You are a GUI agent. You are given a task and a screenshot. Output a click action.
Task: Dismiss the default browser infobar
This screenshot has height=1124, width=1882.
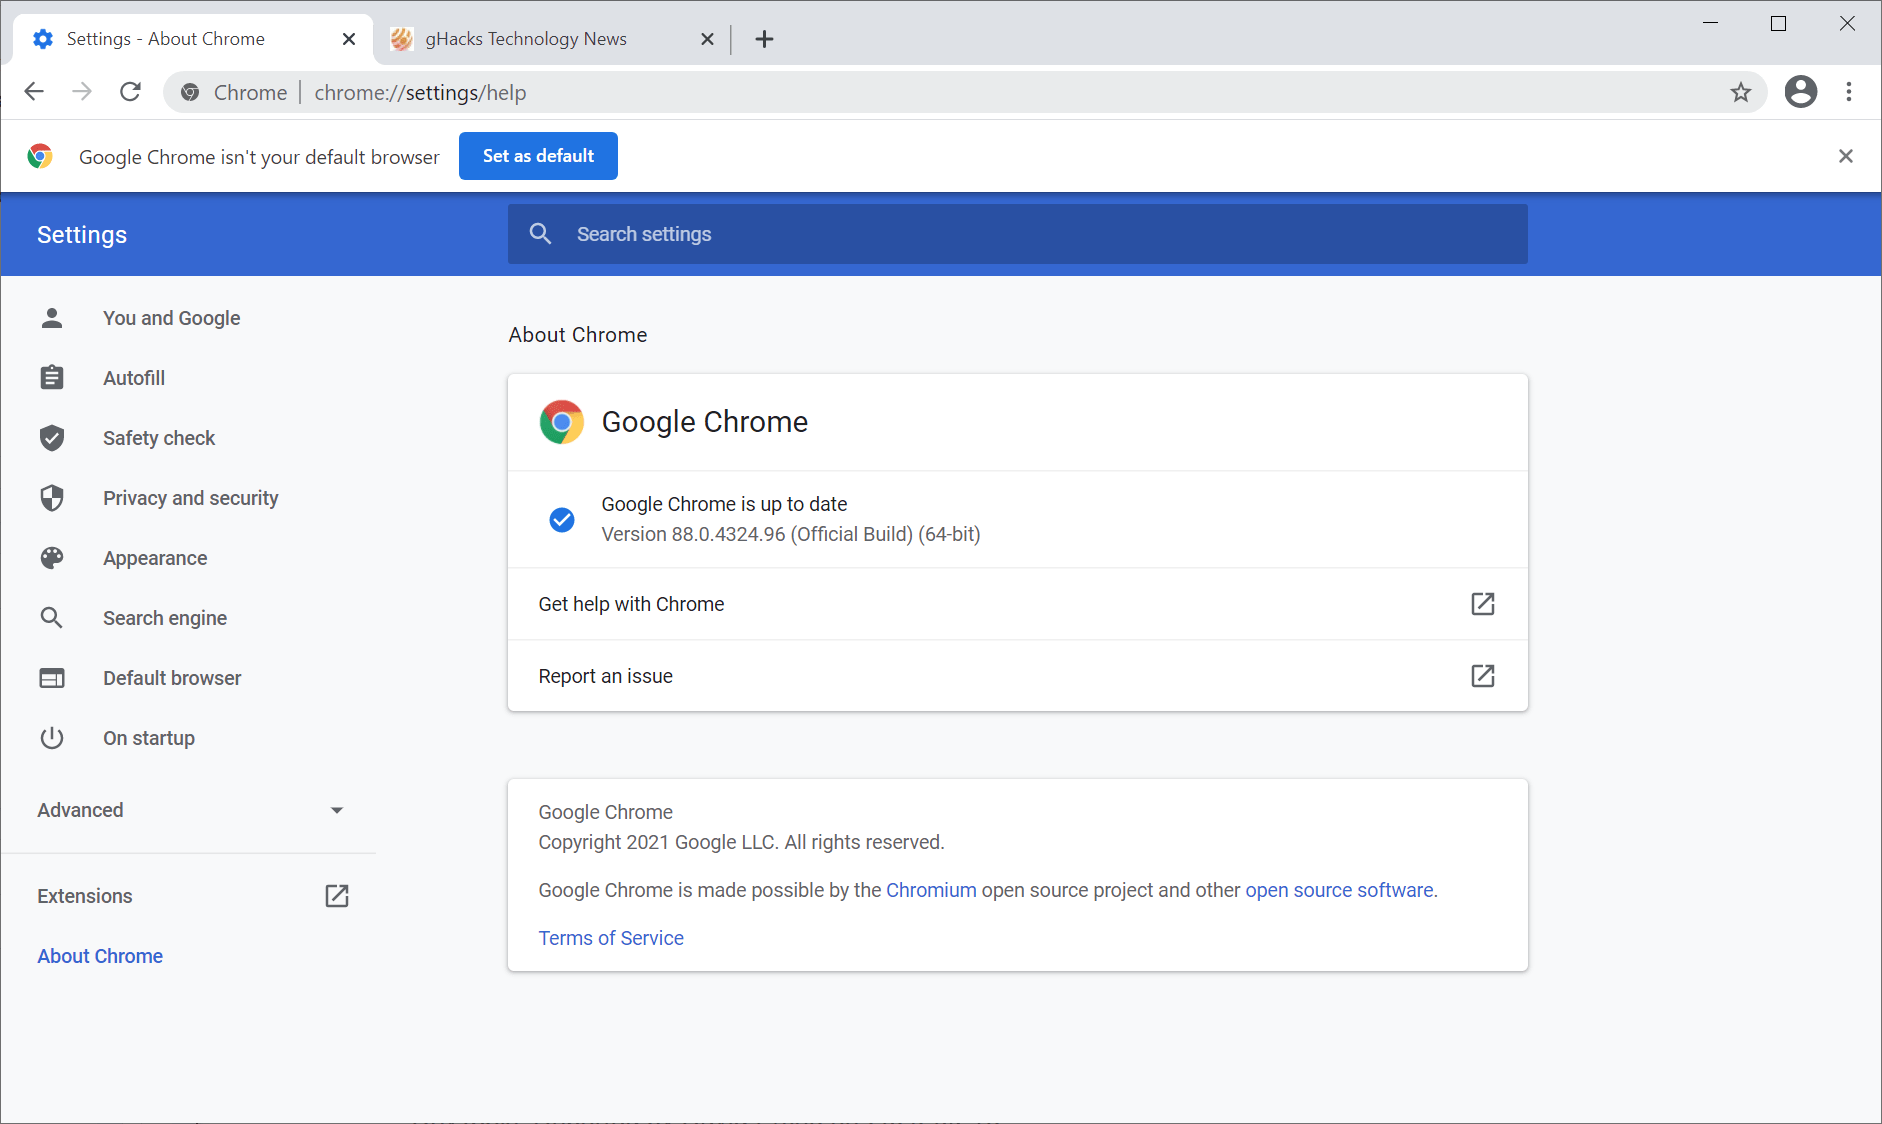pyautogui.click(x=1846, y=156)
